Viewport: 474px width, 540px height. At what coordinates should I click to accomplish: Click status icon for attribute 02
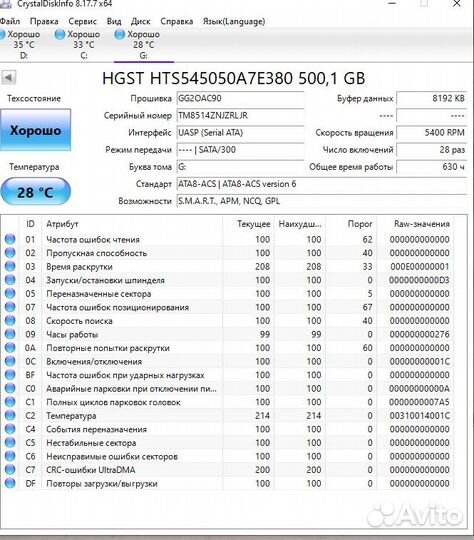pos(10,253)
